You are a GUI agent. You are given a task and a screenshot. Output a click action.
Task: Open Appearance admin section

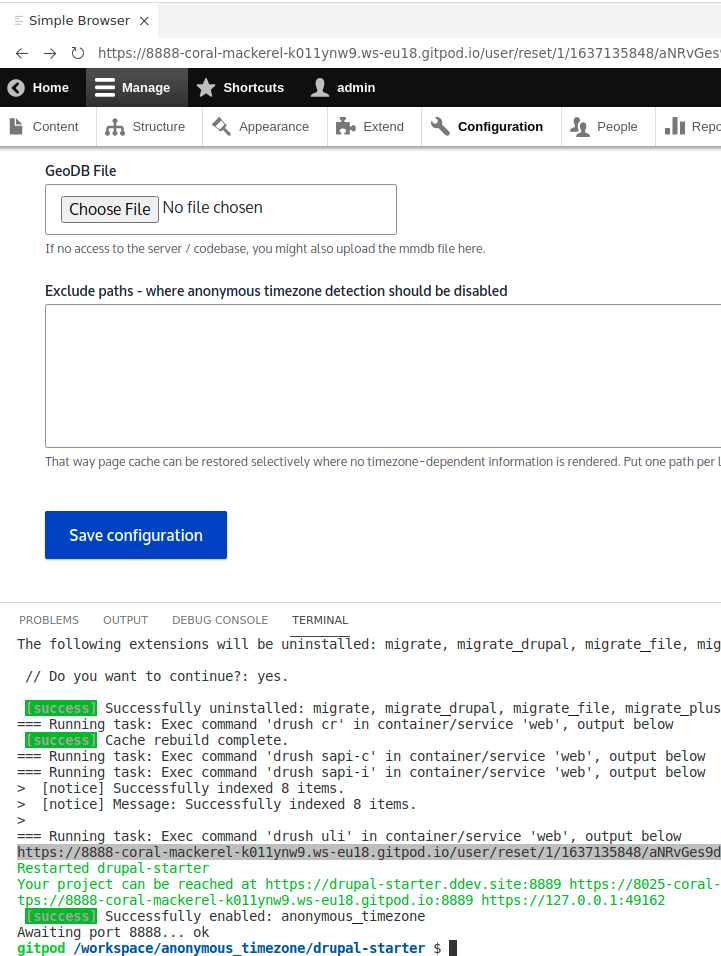click(261, 127)
